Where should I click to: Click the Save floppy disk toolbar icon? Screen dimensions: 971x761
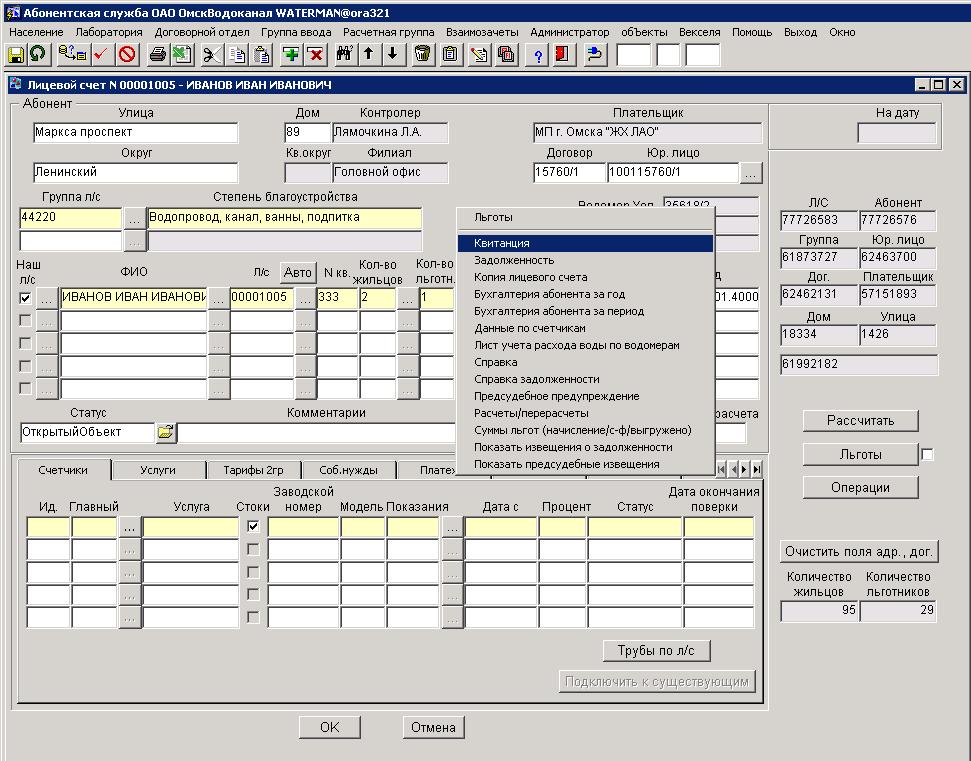16,55
